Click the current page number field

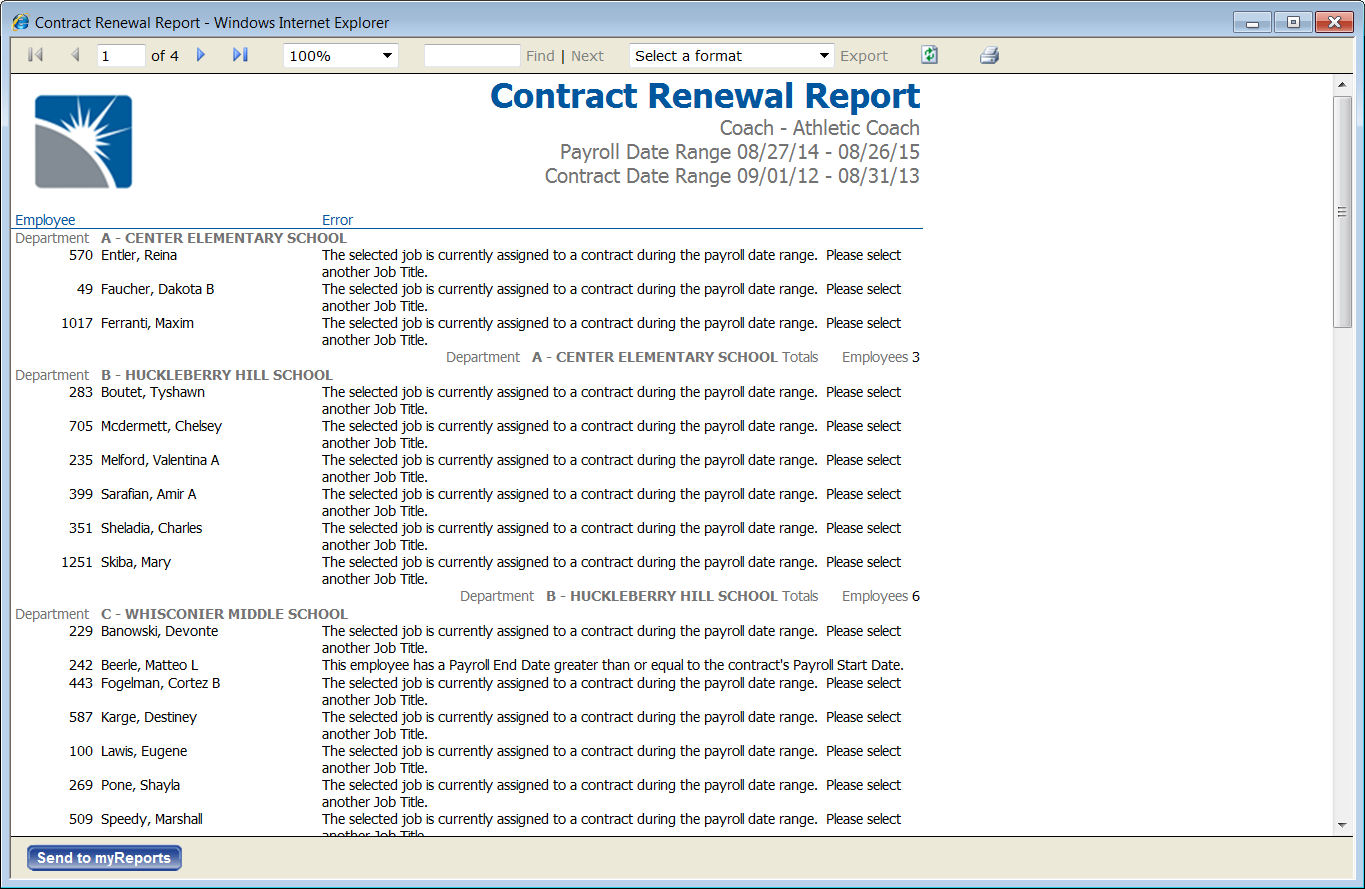[x=121, y=56]
